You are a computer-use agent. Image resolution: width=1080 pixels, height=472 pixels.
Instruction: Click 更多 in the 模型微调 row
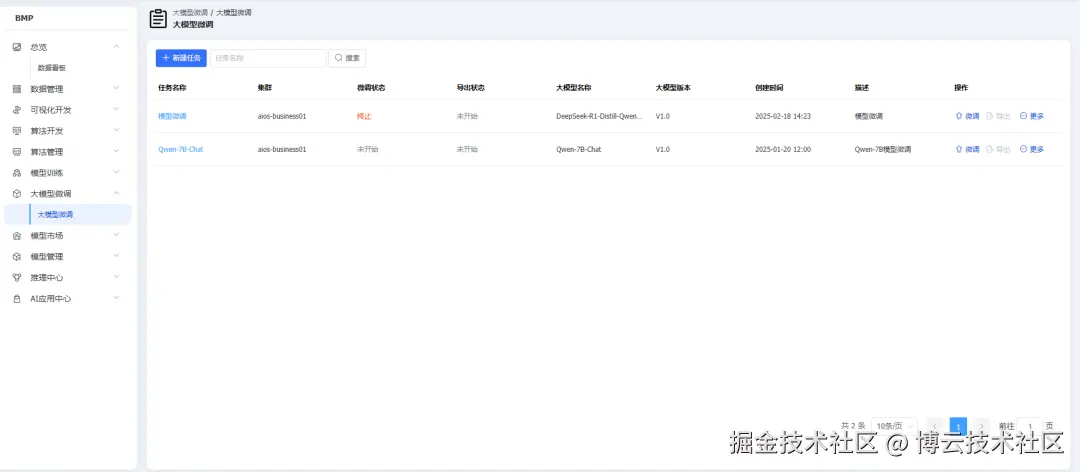tap(1032, 116)
